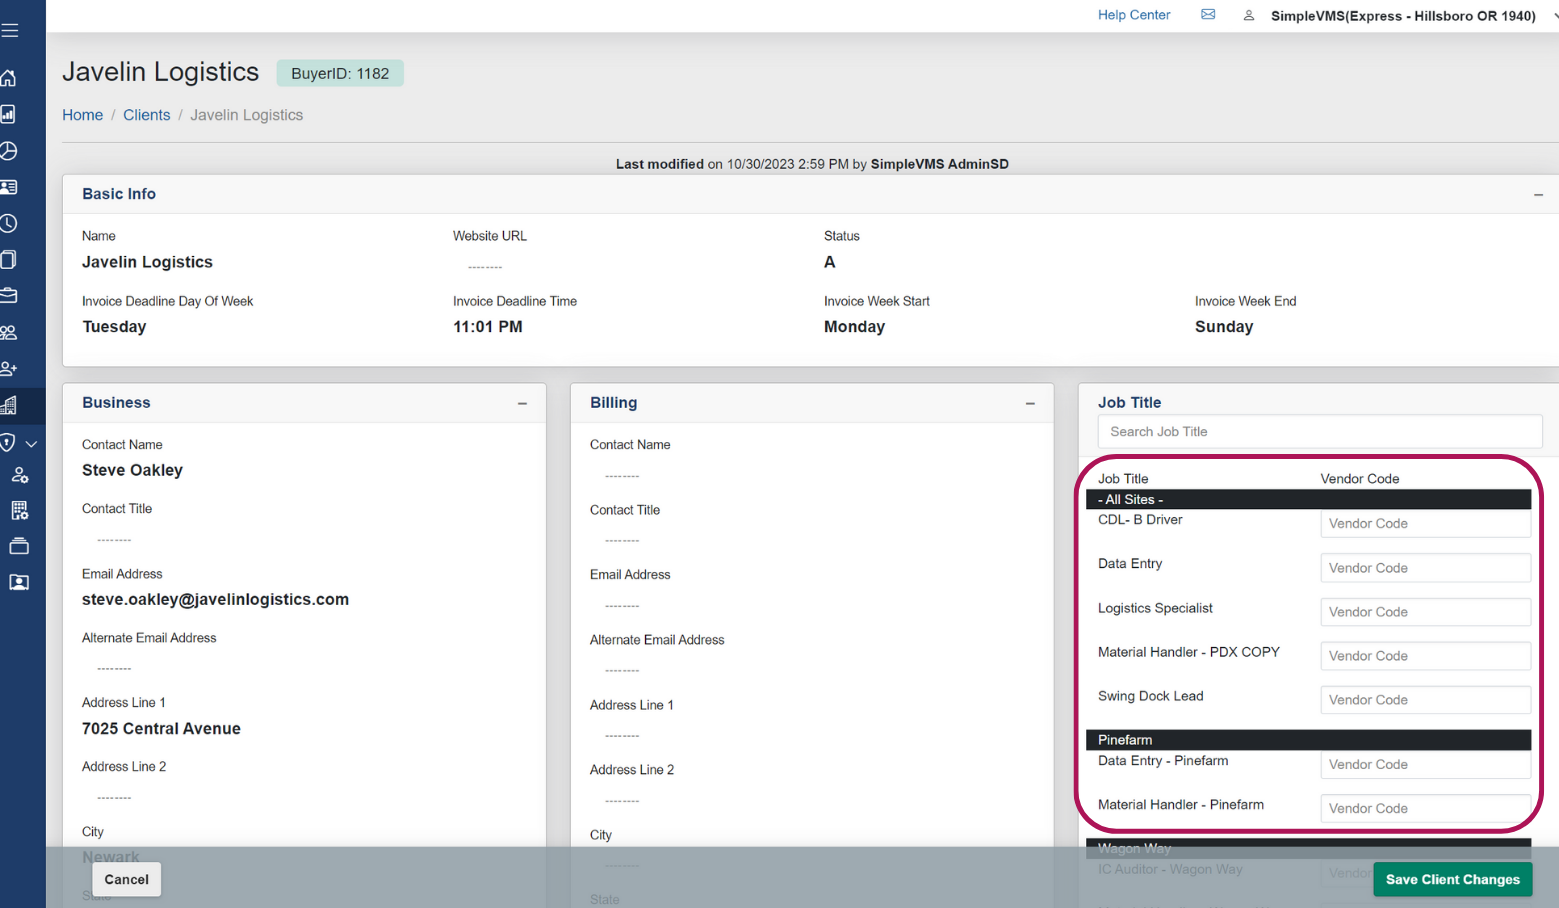Collapse the Billing panel
The width and height of the screenshot is (1559, 908).
[1030, 403]
